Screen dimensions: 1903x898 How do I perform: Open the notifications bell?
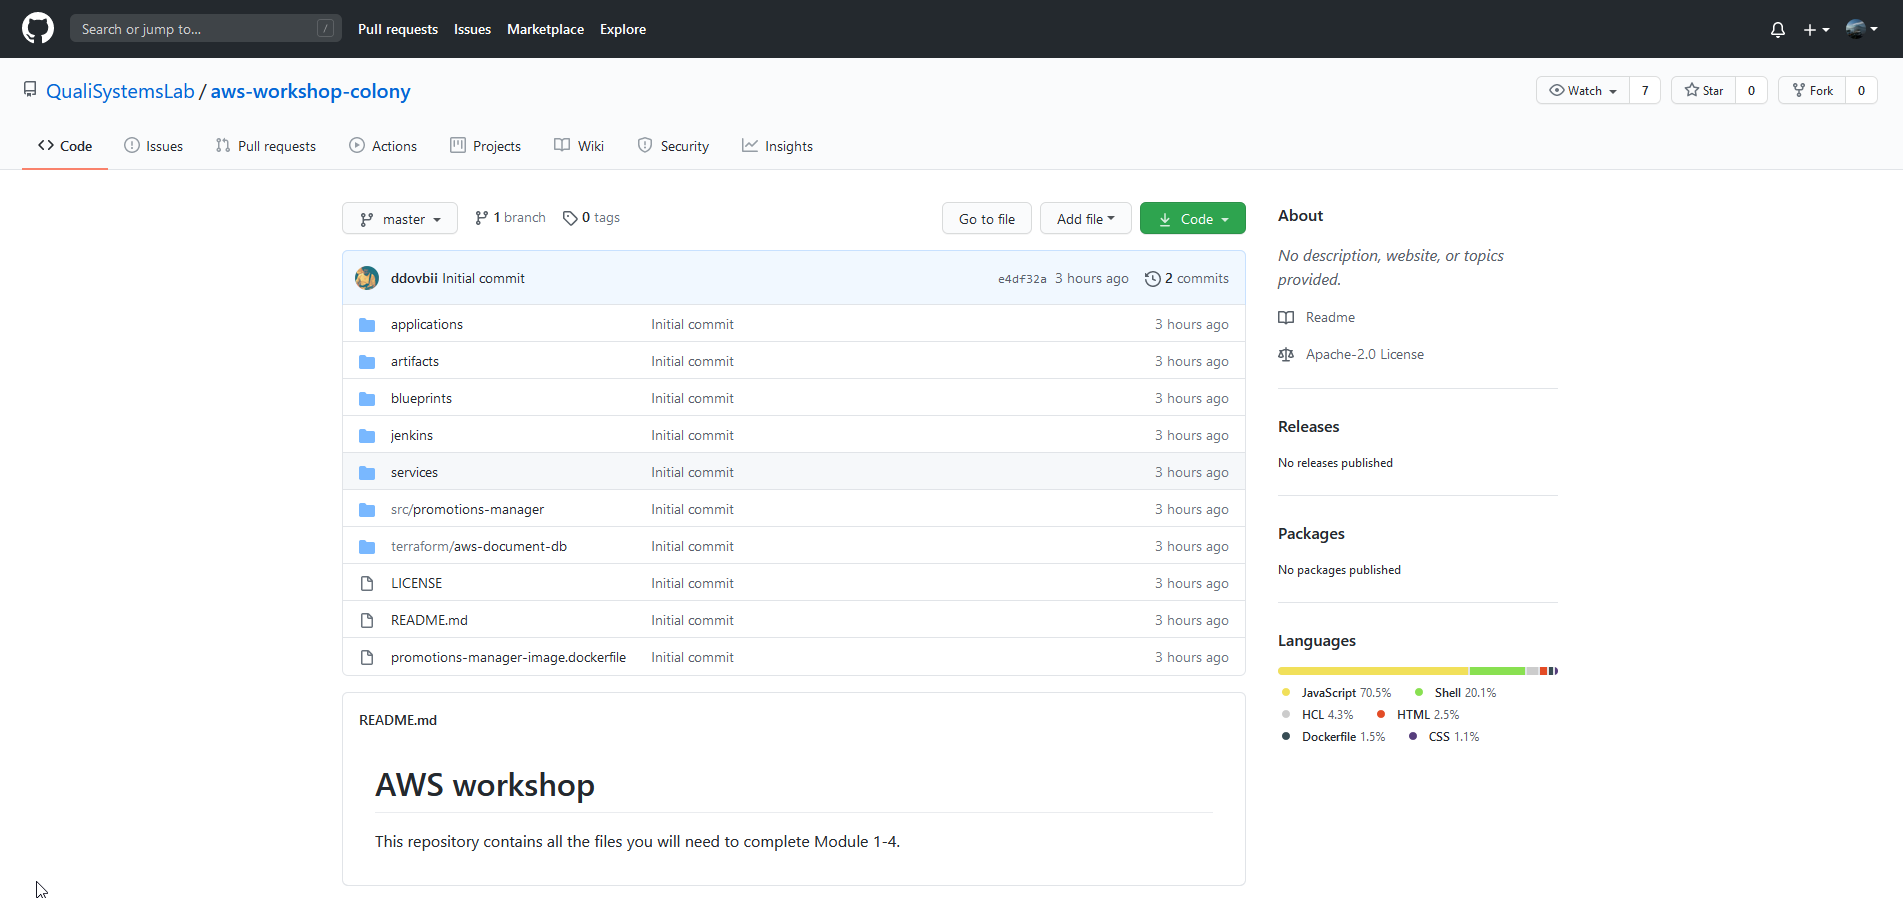point(1777,30)
